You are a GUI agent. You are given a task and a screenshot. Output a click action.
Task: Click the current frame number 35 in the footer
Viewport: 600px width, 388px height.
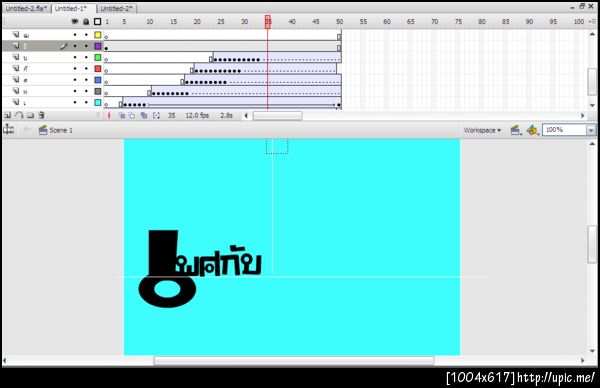[x=171, y=115]
